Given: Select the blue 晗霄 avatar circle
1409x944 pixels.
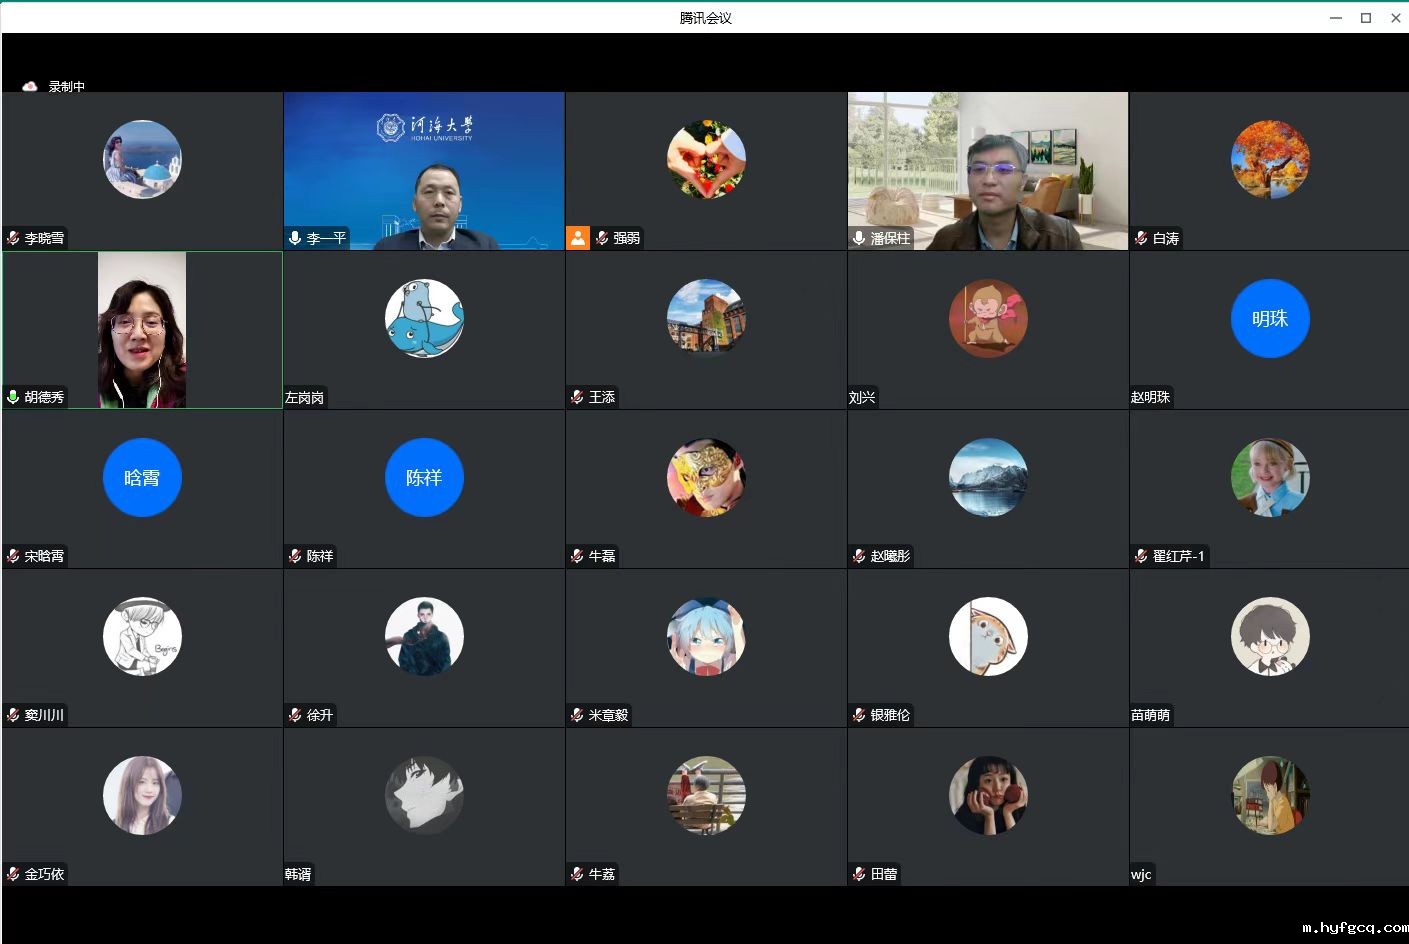Looking at the screenshot, I should 142,478.
